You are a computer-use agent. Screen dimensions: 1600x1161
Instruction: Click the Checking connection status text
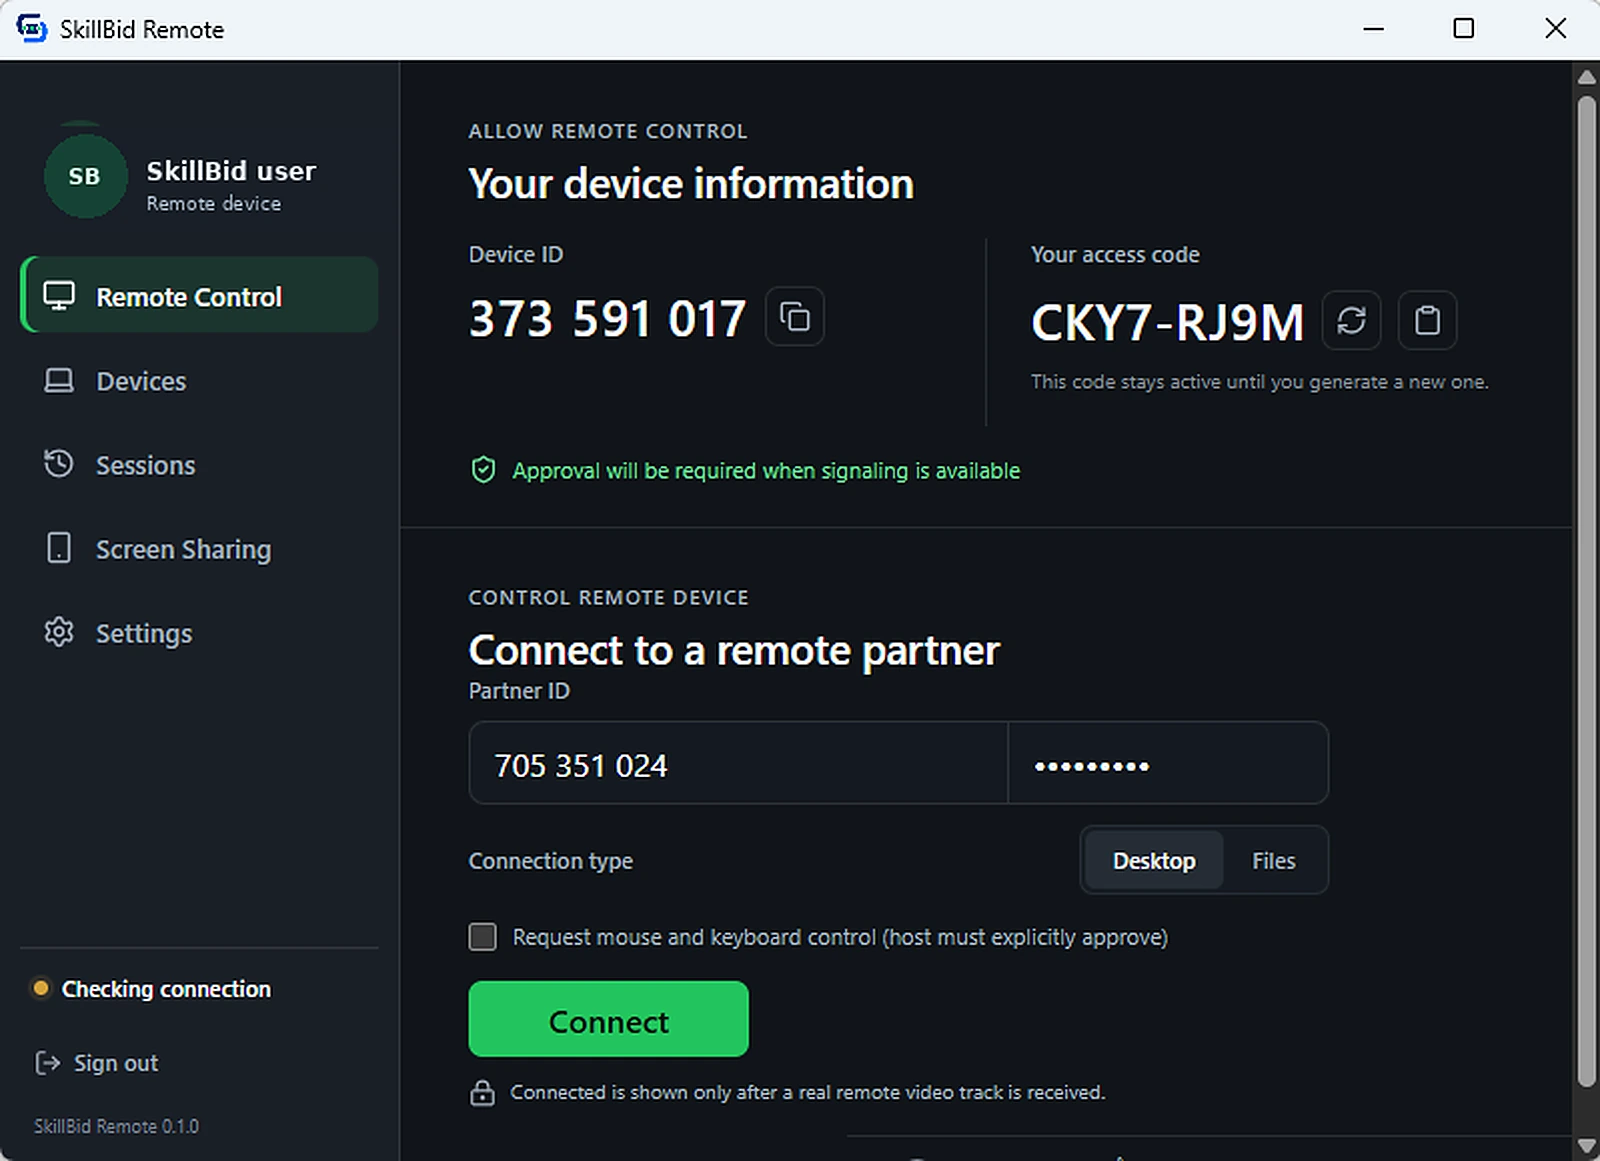coord(166,989)
